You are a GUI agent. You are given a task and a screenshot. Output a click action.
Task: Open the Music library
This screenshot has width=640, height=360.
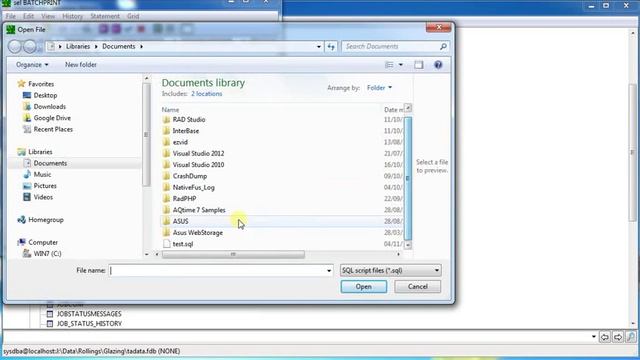pyautogui.click(x=42, y=175)
